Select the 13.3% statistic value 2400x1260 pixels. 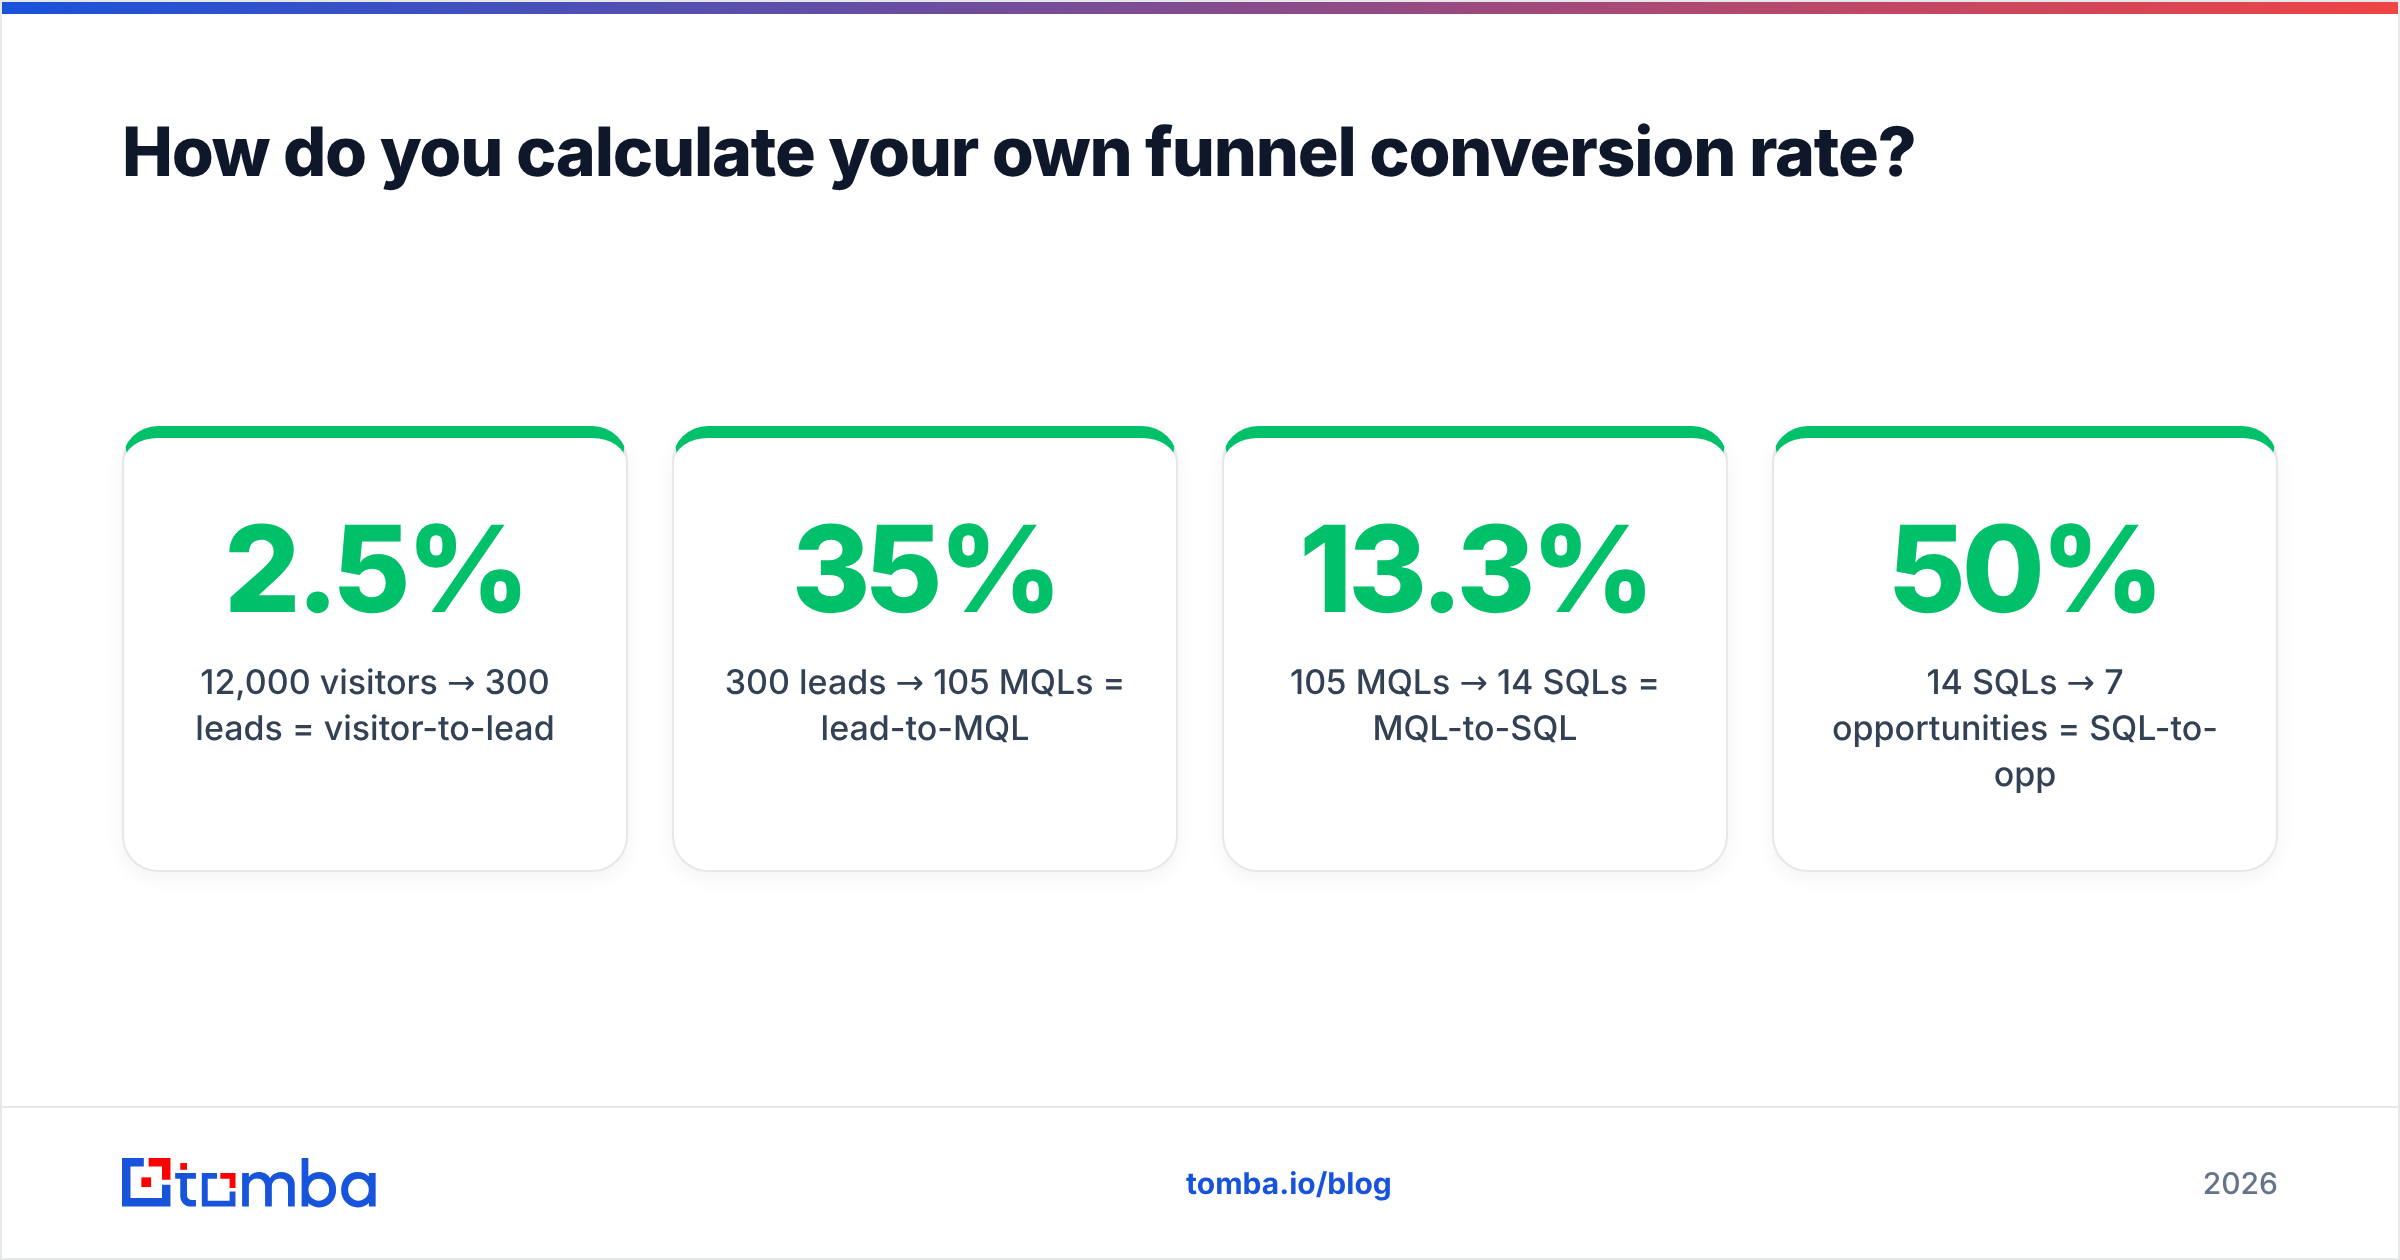[1474, 570]
